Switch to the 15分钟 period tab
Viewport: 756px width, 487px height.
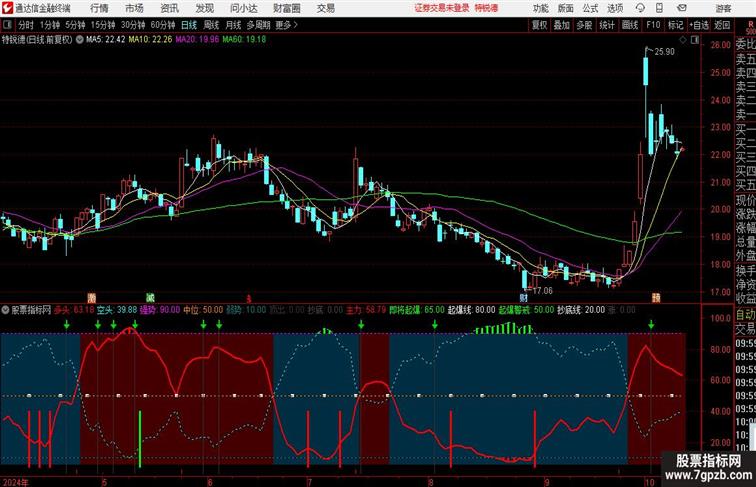tap(103, 25)
